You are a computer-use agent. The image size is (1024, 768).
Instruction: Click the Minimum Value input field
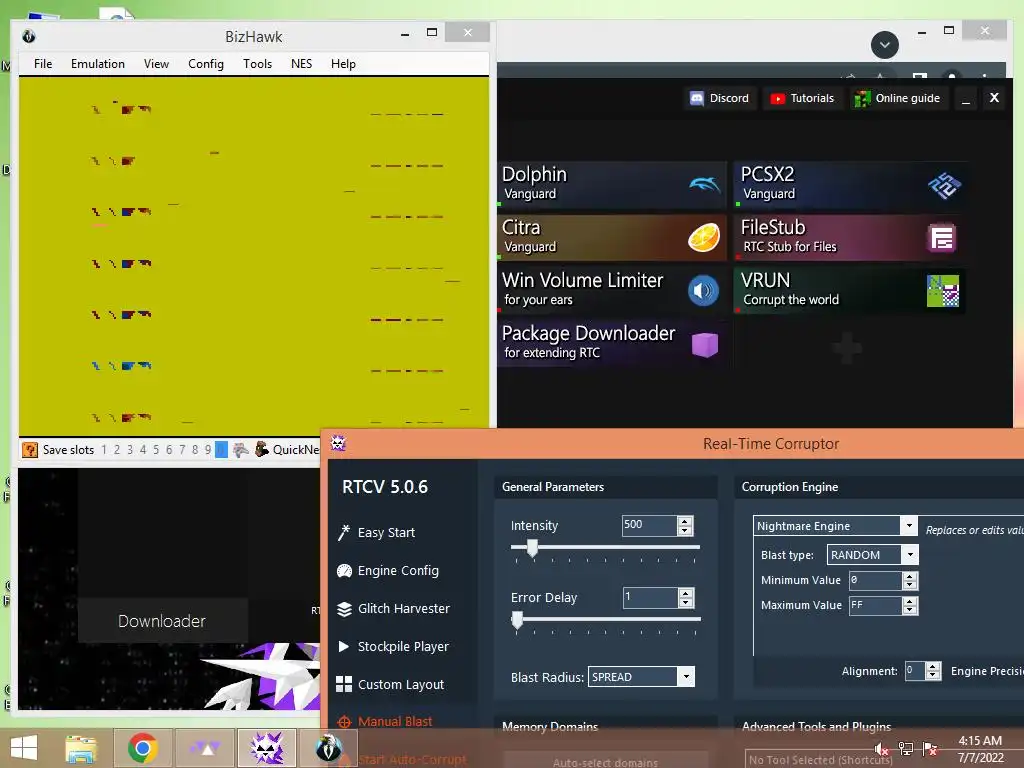(x=875, y=580)
